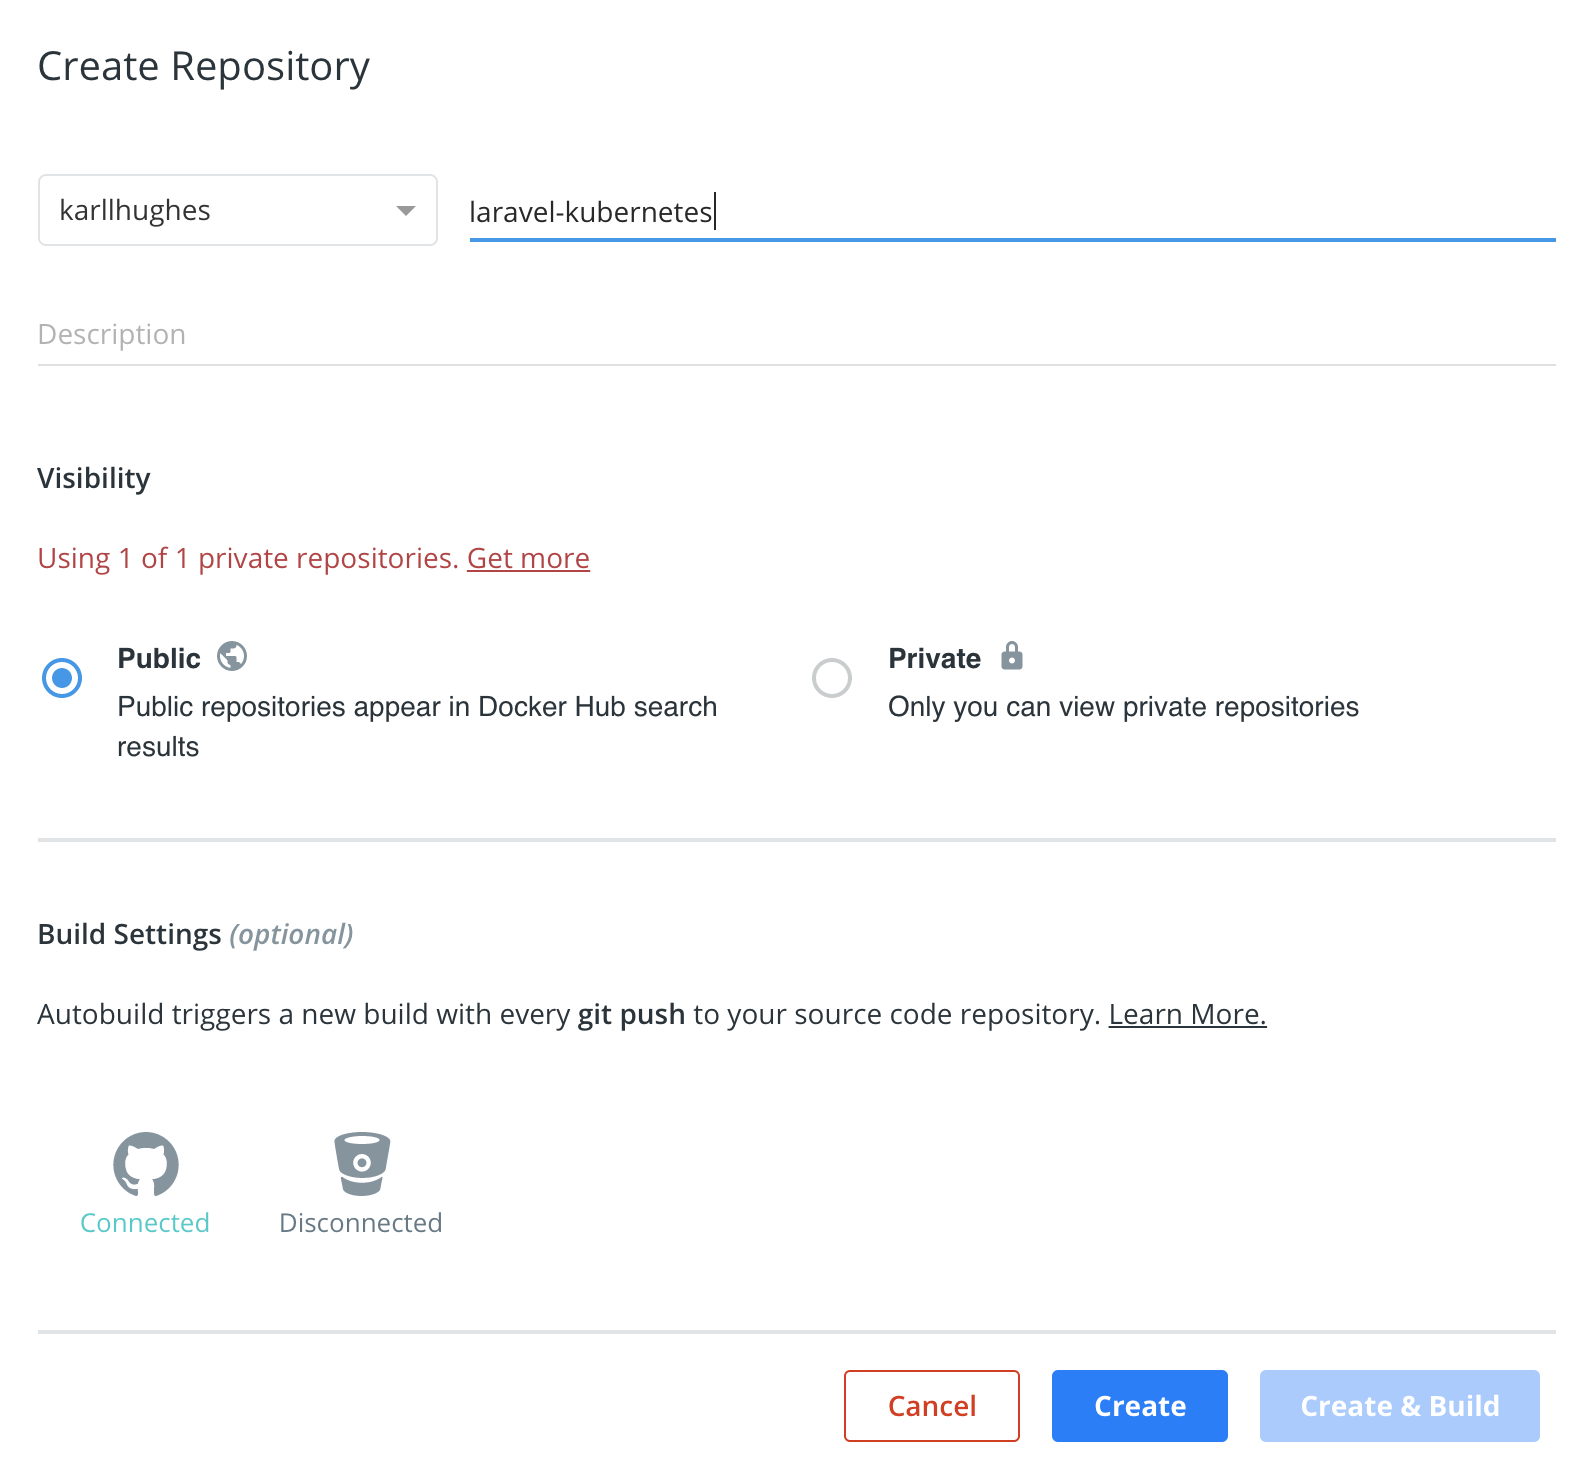Click 'Using 1 of 1 private repositories' text
Viewport: 1588px width, 1464px height.
248,558
